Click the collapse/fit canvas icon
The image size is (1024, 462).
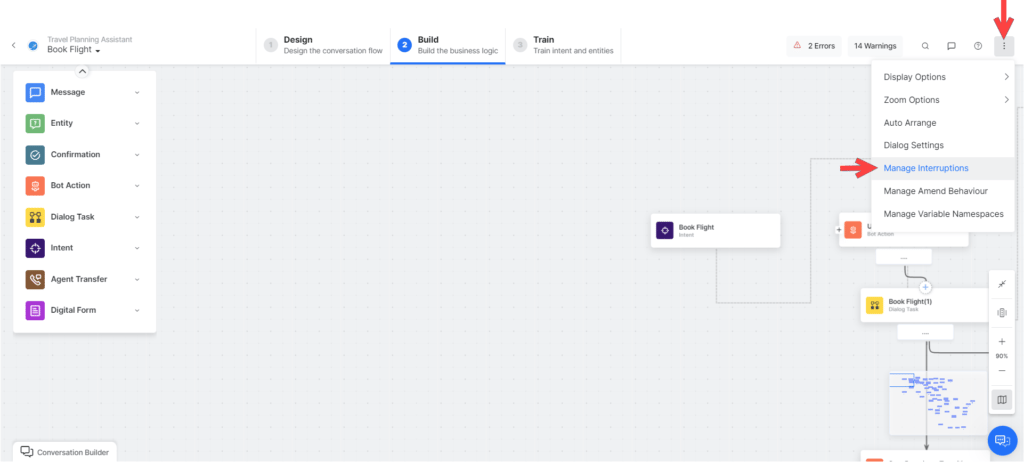pos(1002,284)
